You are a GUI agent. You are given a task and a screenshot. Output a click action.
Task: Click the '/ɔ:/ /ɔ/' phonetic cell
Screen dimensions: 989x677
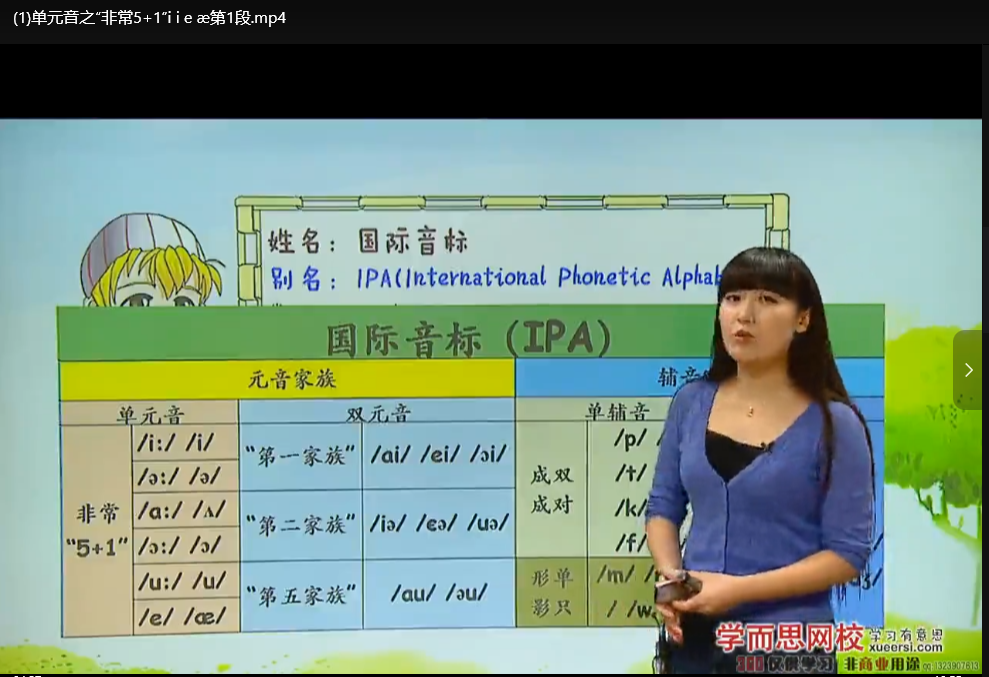pos(185,545)
